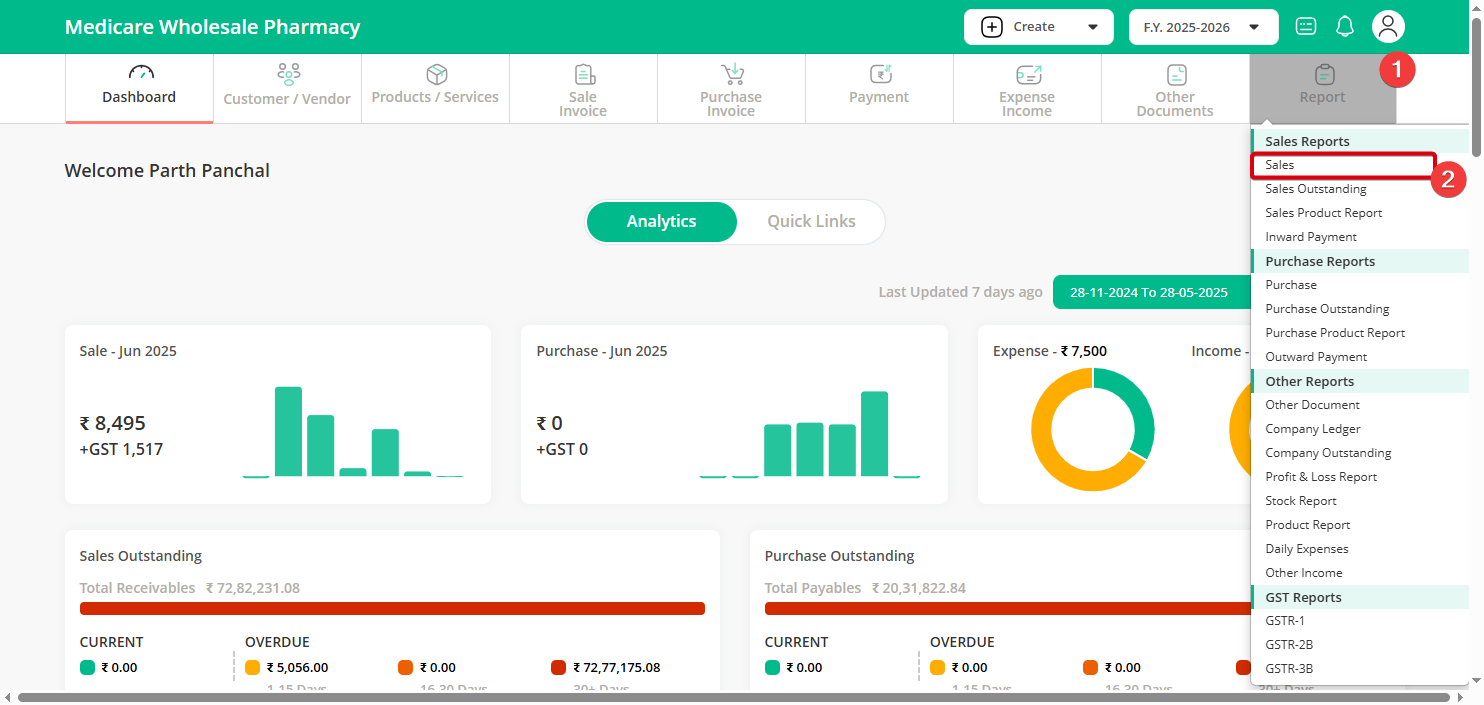The height and width of the screenshot is (705, 1484).
Task: Click the Report tab
Action: point(1323,88)
